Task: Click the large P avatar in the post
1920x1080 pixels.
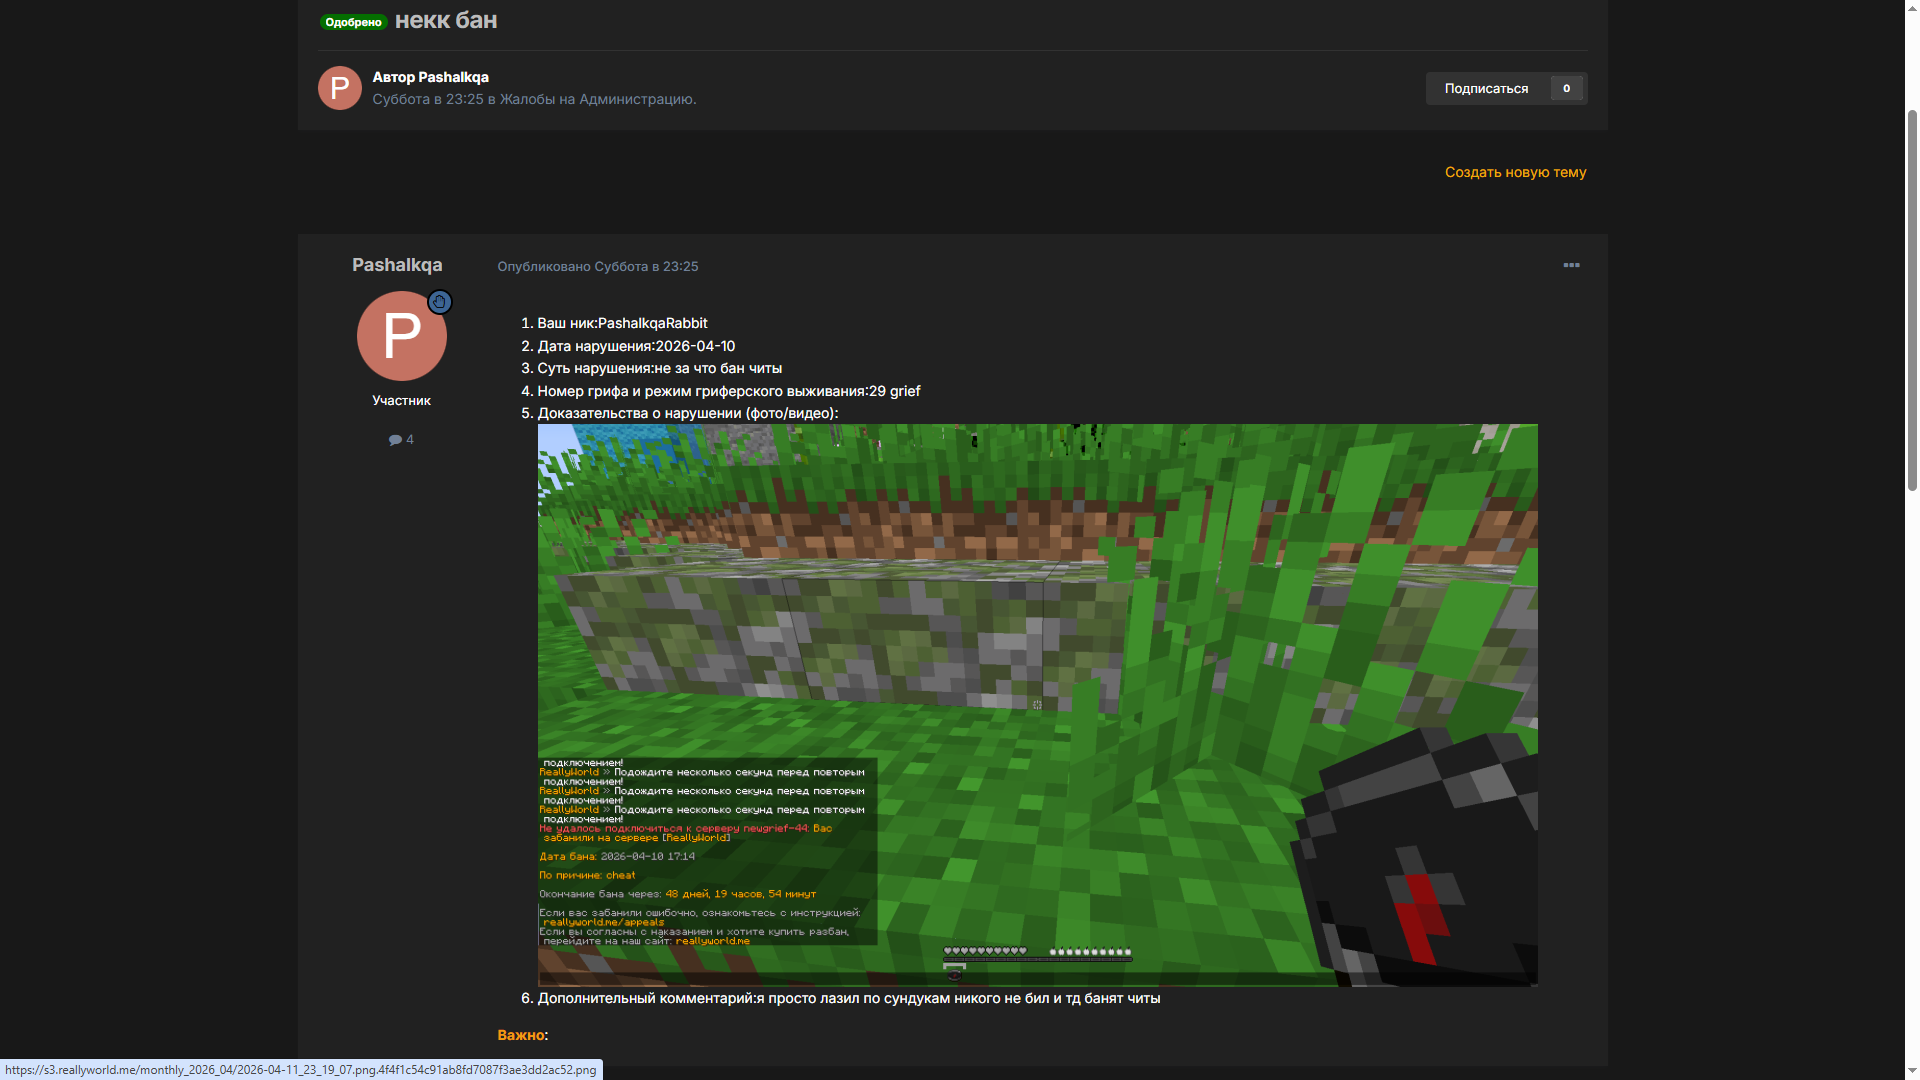Action: (x=401, y=336)
